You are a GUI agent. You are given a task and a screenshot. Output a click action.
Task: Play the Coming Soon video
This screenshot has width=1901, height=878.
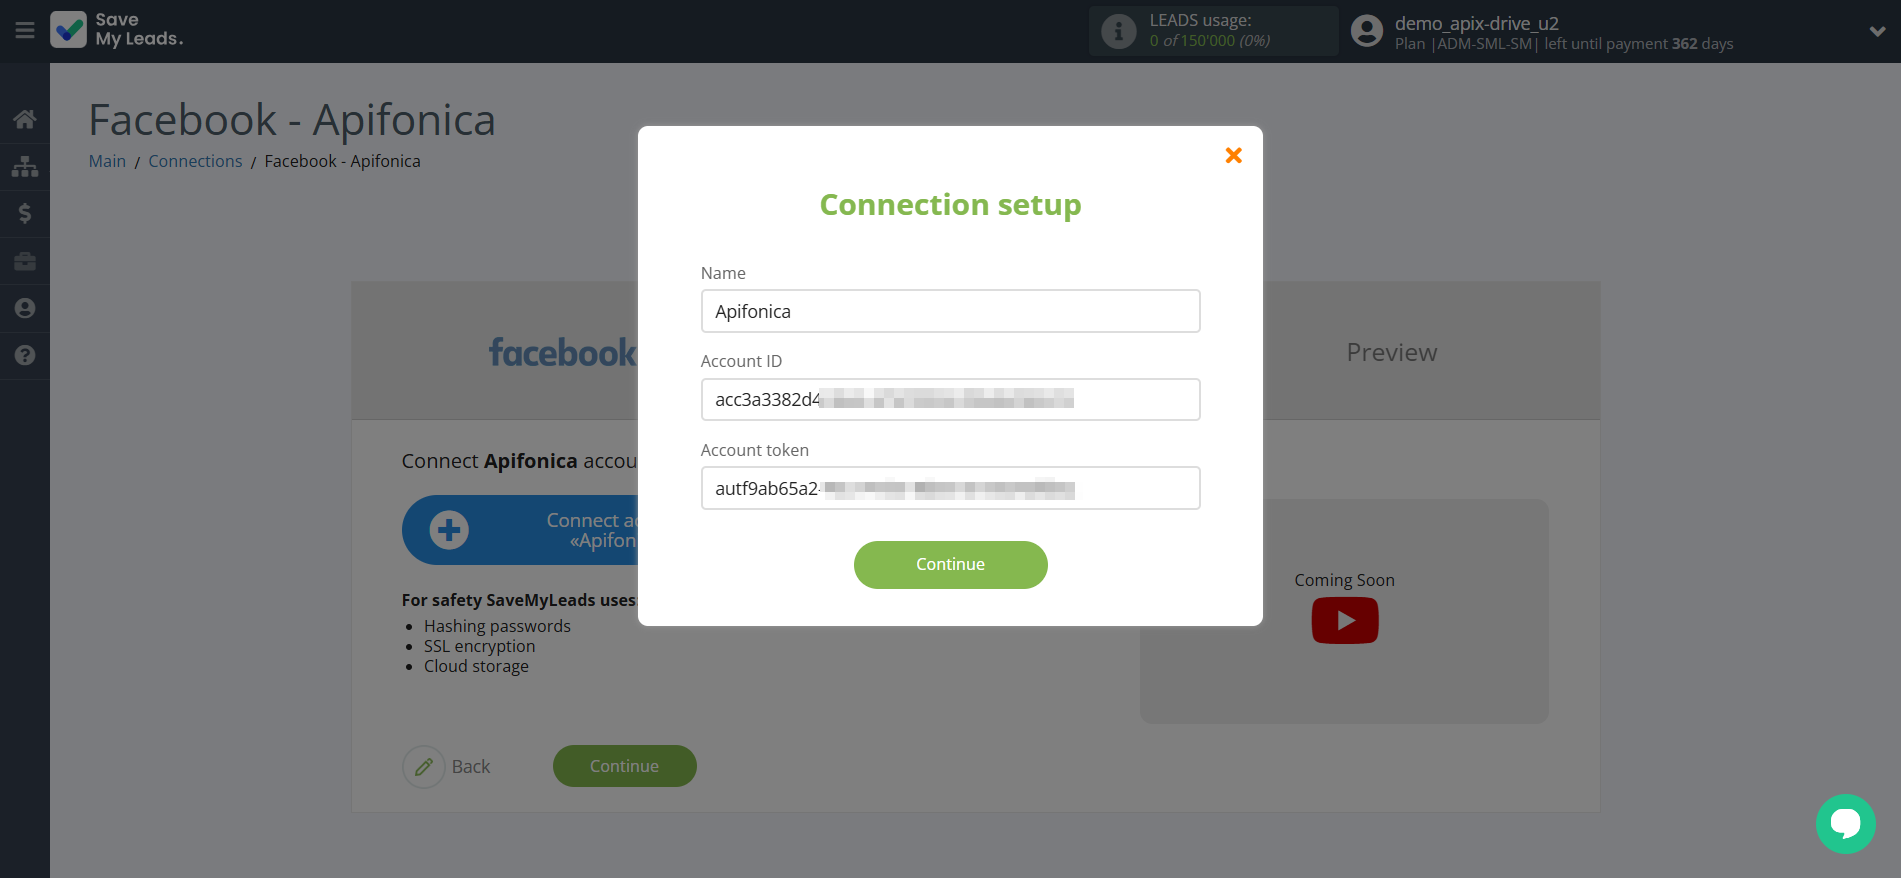click(x=1344, y=620)
